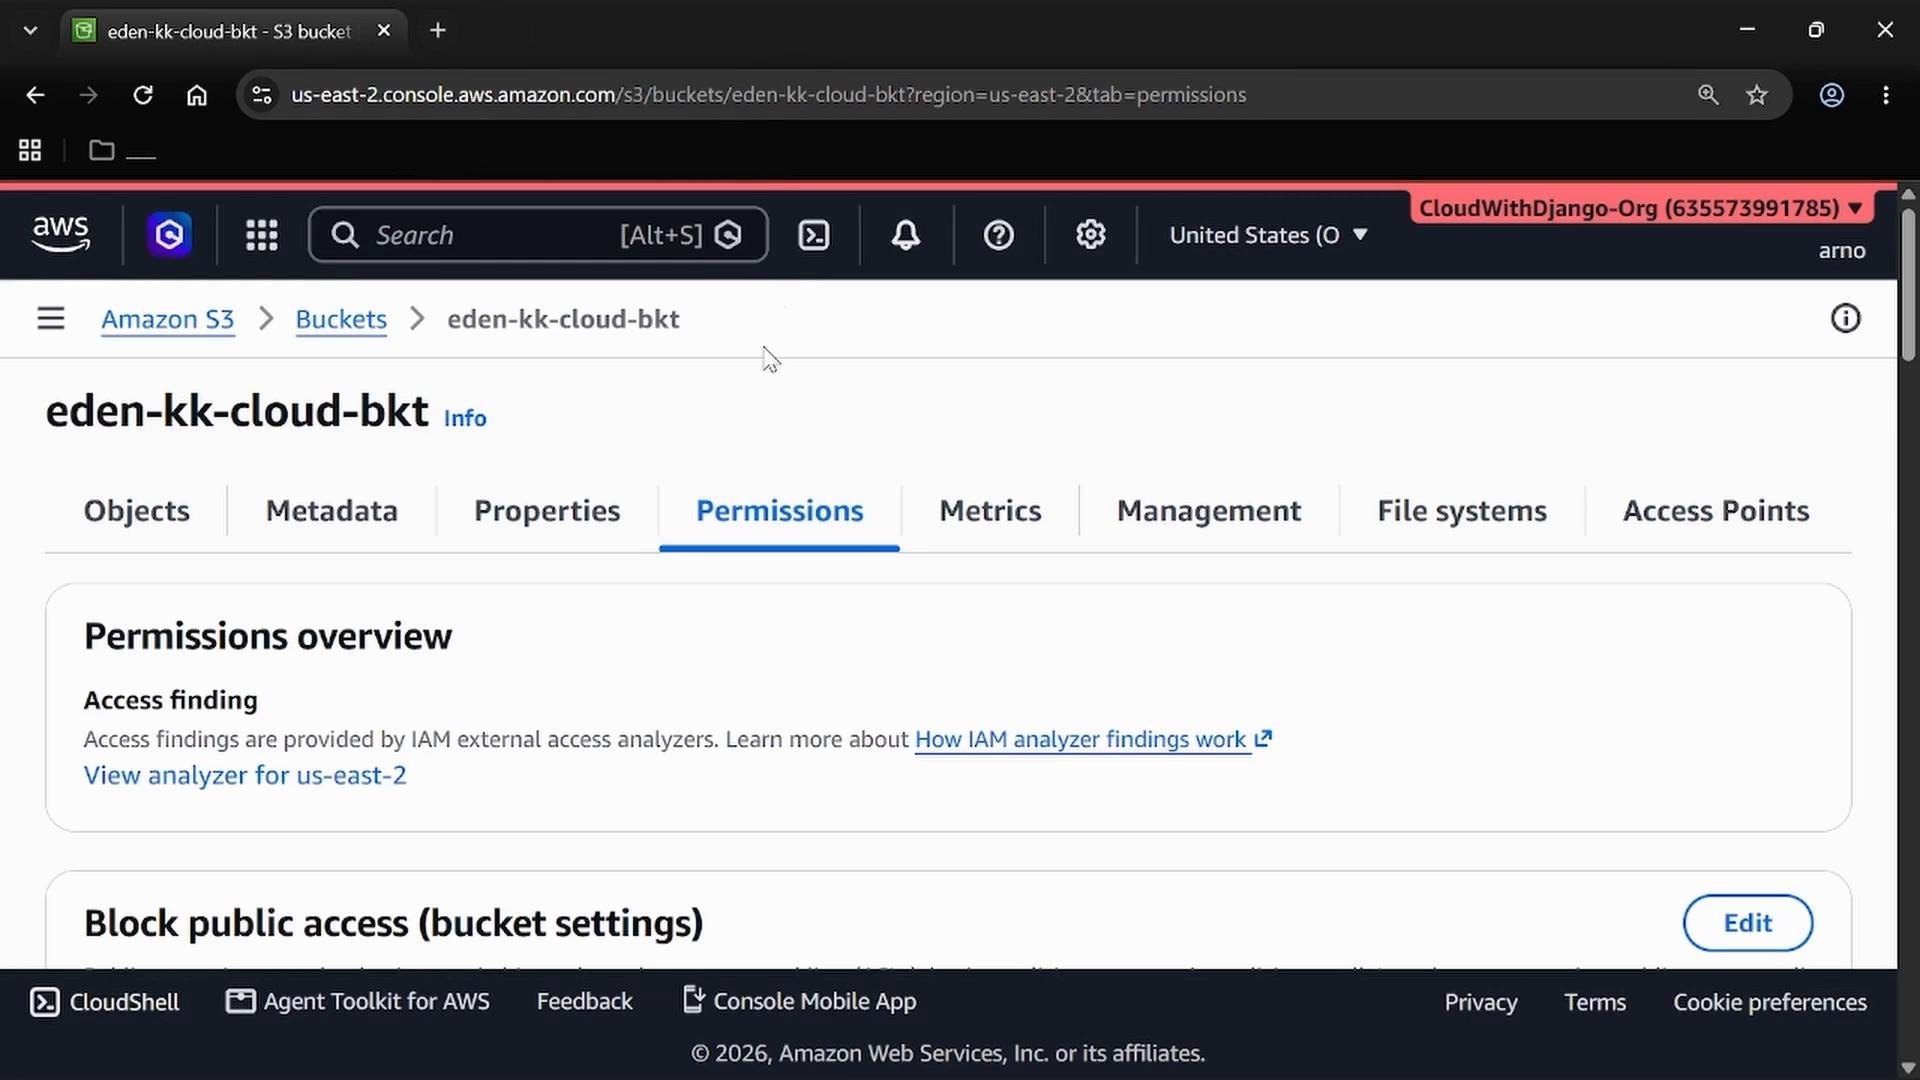The width and height of the screenshot is (1920, 1080).
Task: Close the eden-kk-cloud-bkt browser tab
Action: 384,31
